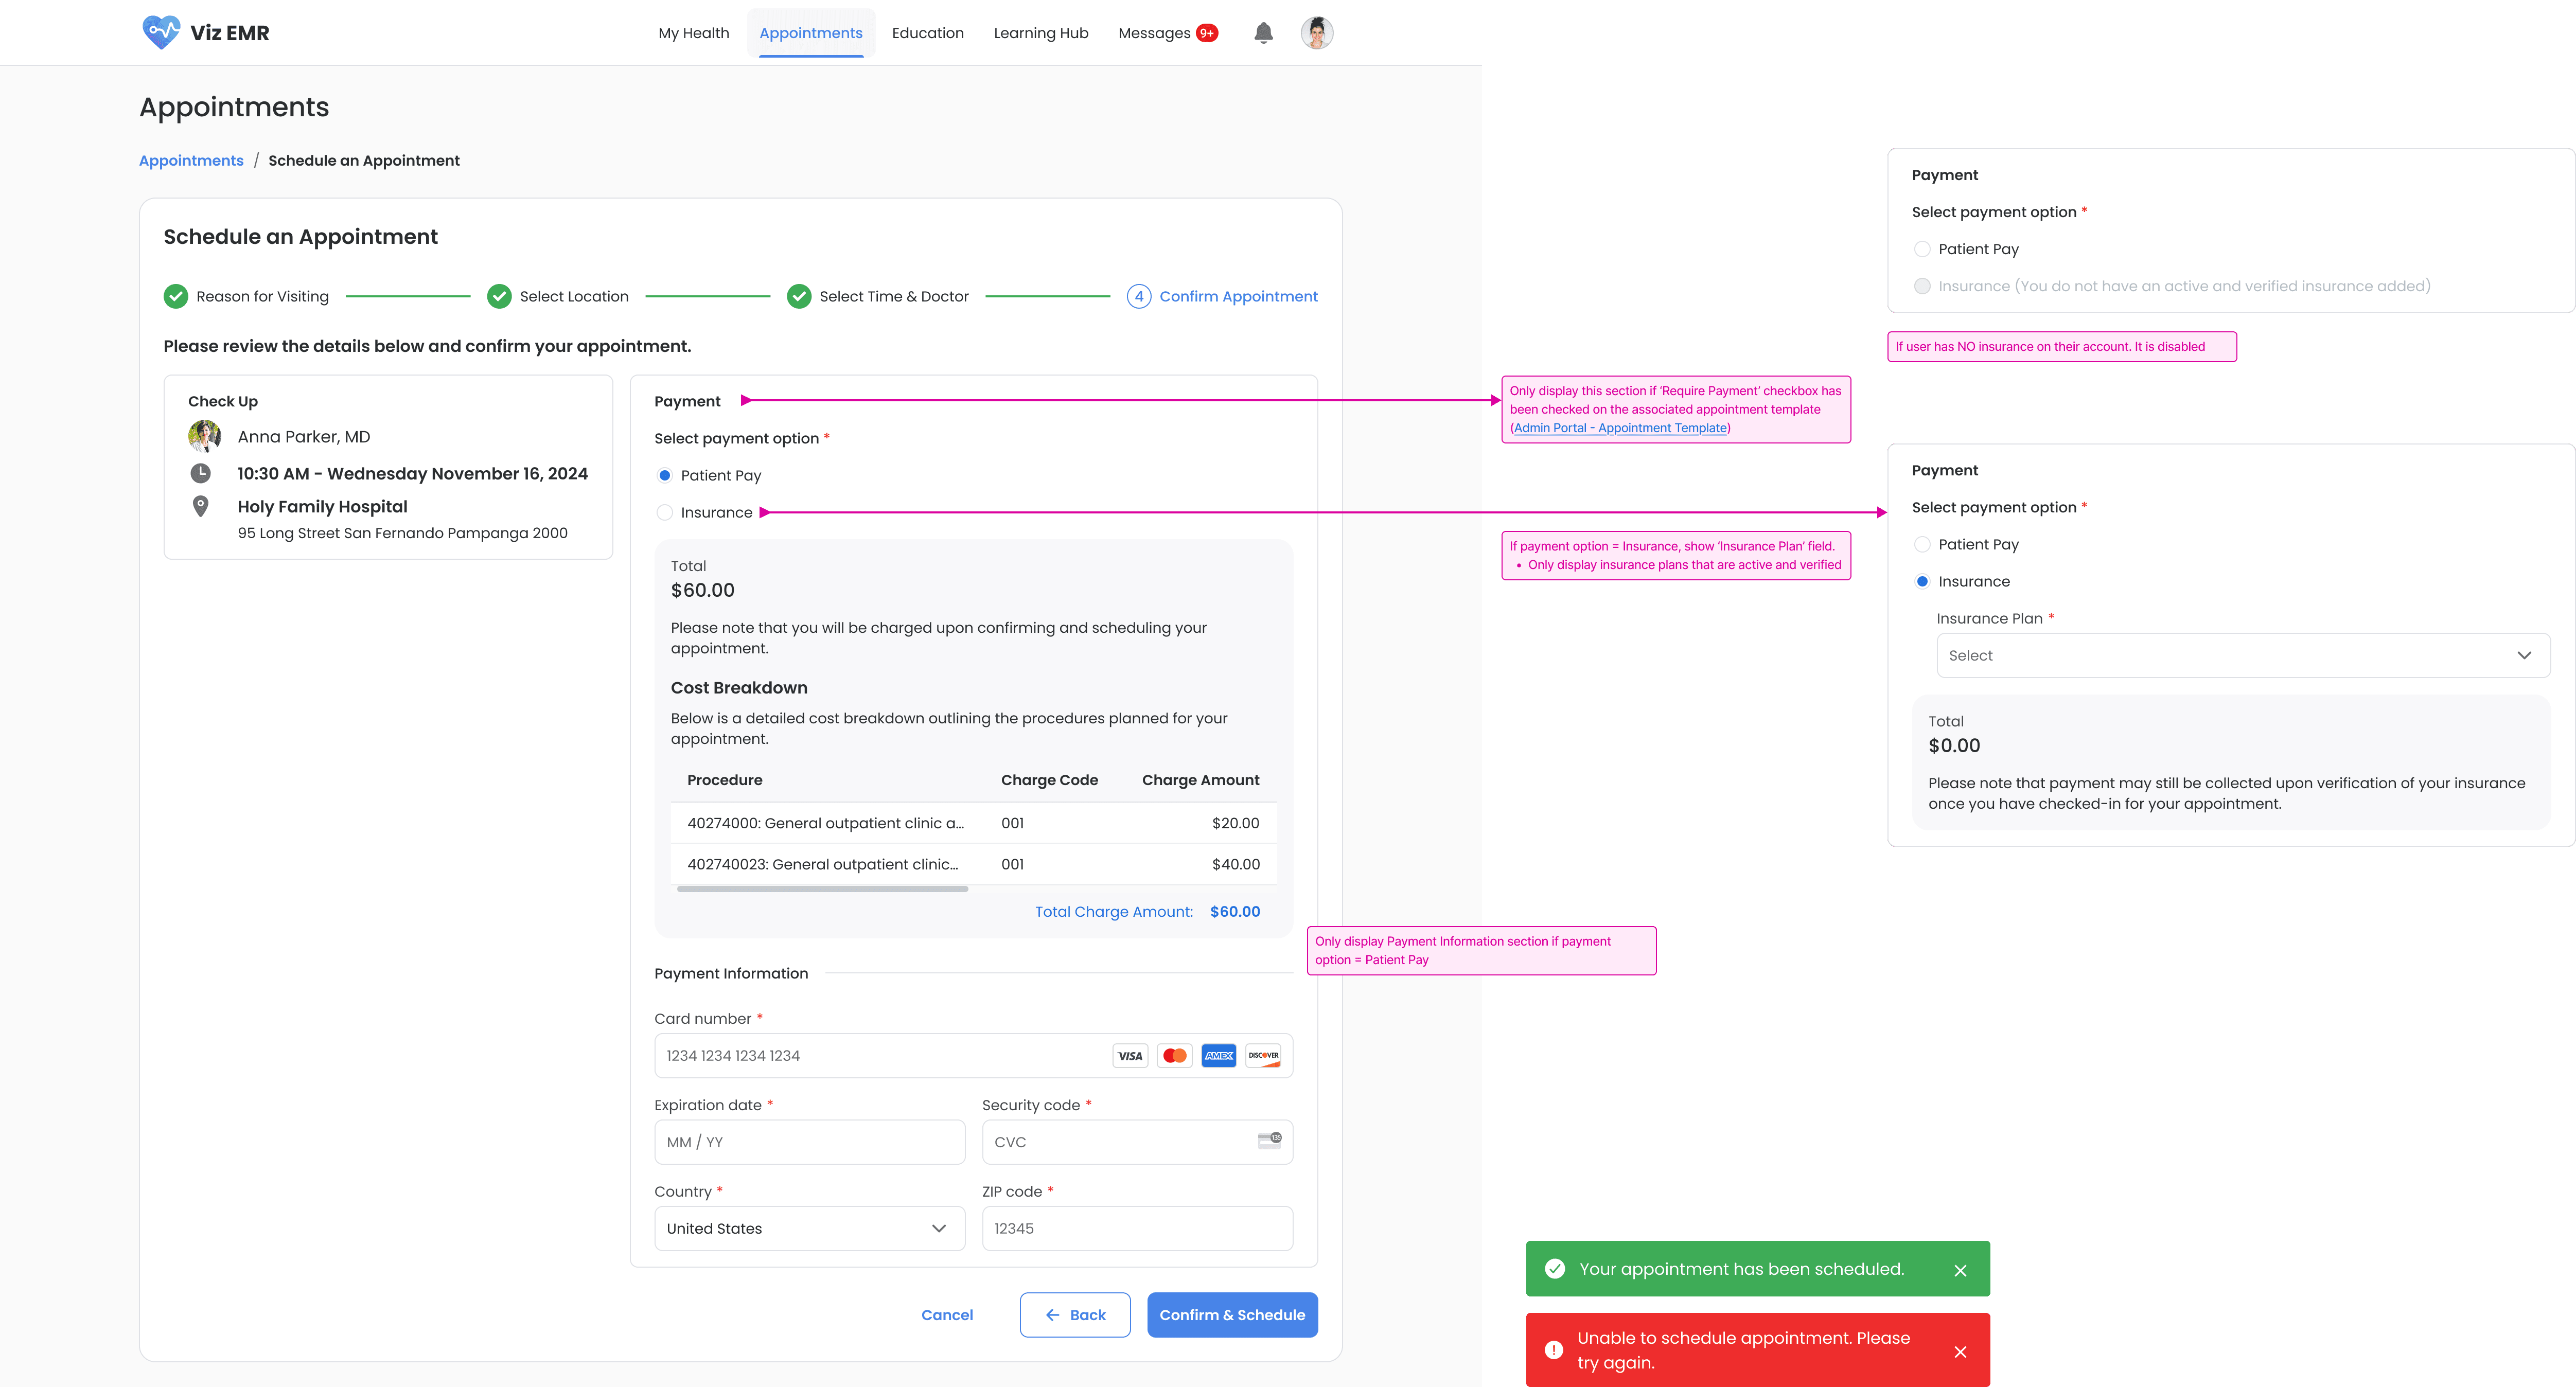Image resolution: width=2576 pixels, height=1387 pixels.
Task: Click the Appointments breadcrumb link
Action: click(191, 160)
